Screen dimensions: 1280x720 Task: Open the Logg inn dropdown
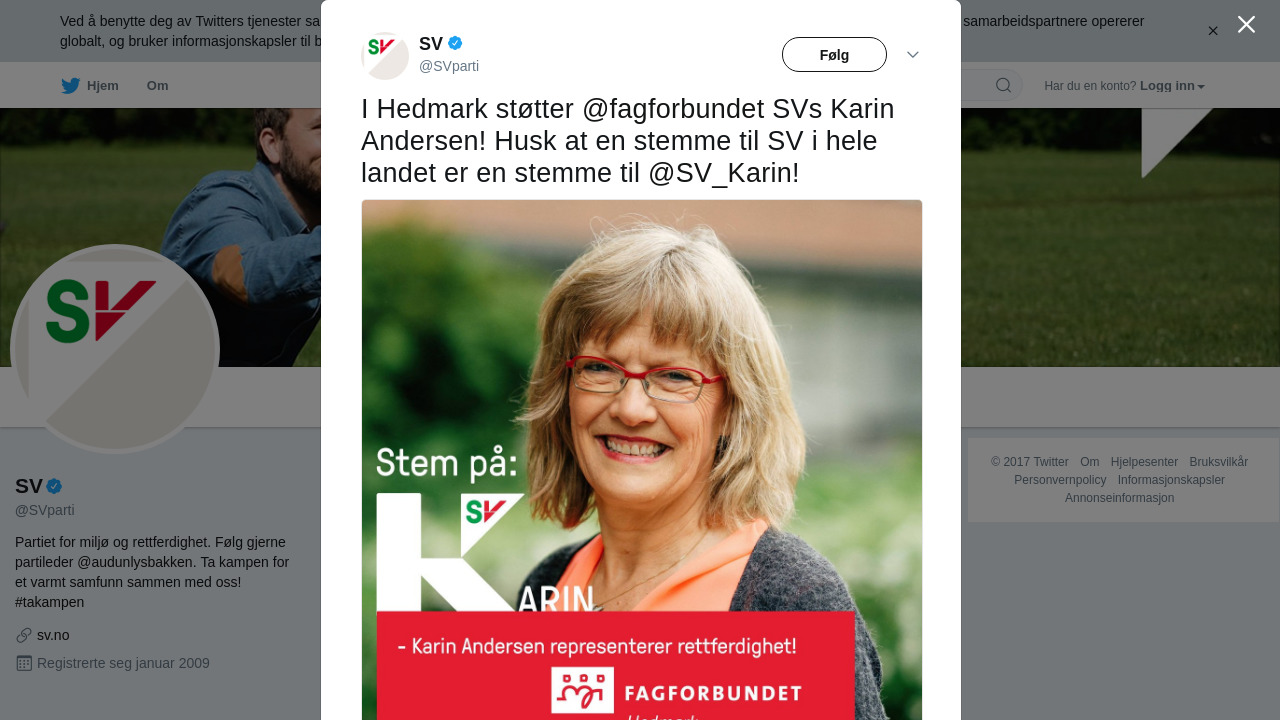pos(1172,86)
